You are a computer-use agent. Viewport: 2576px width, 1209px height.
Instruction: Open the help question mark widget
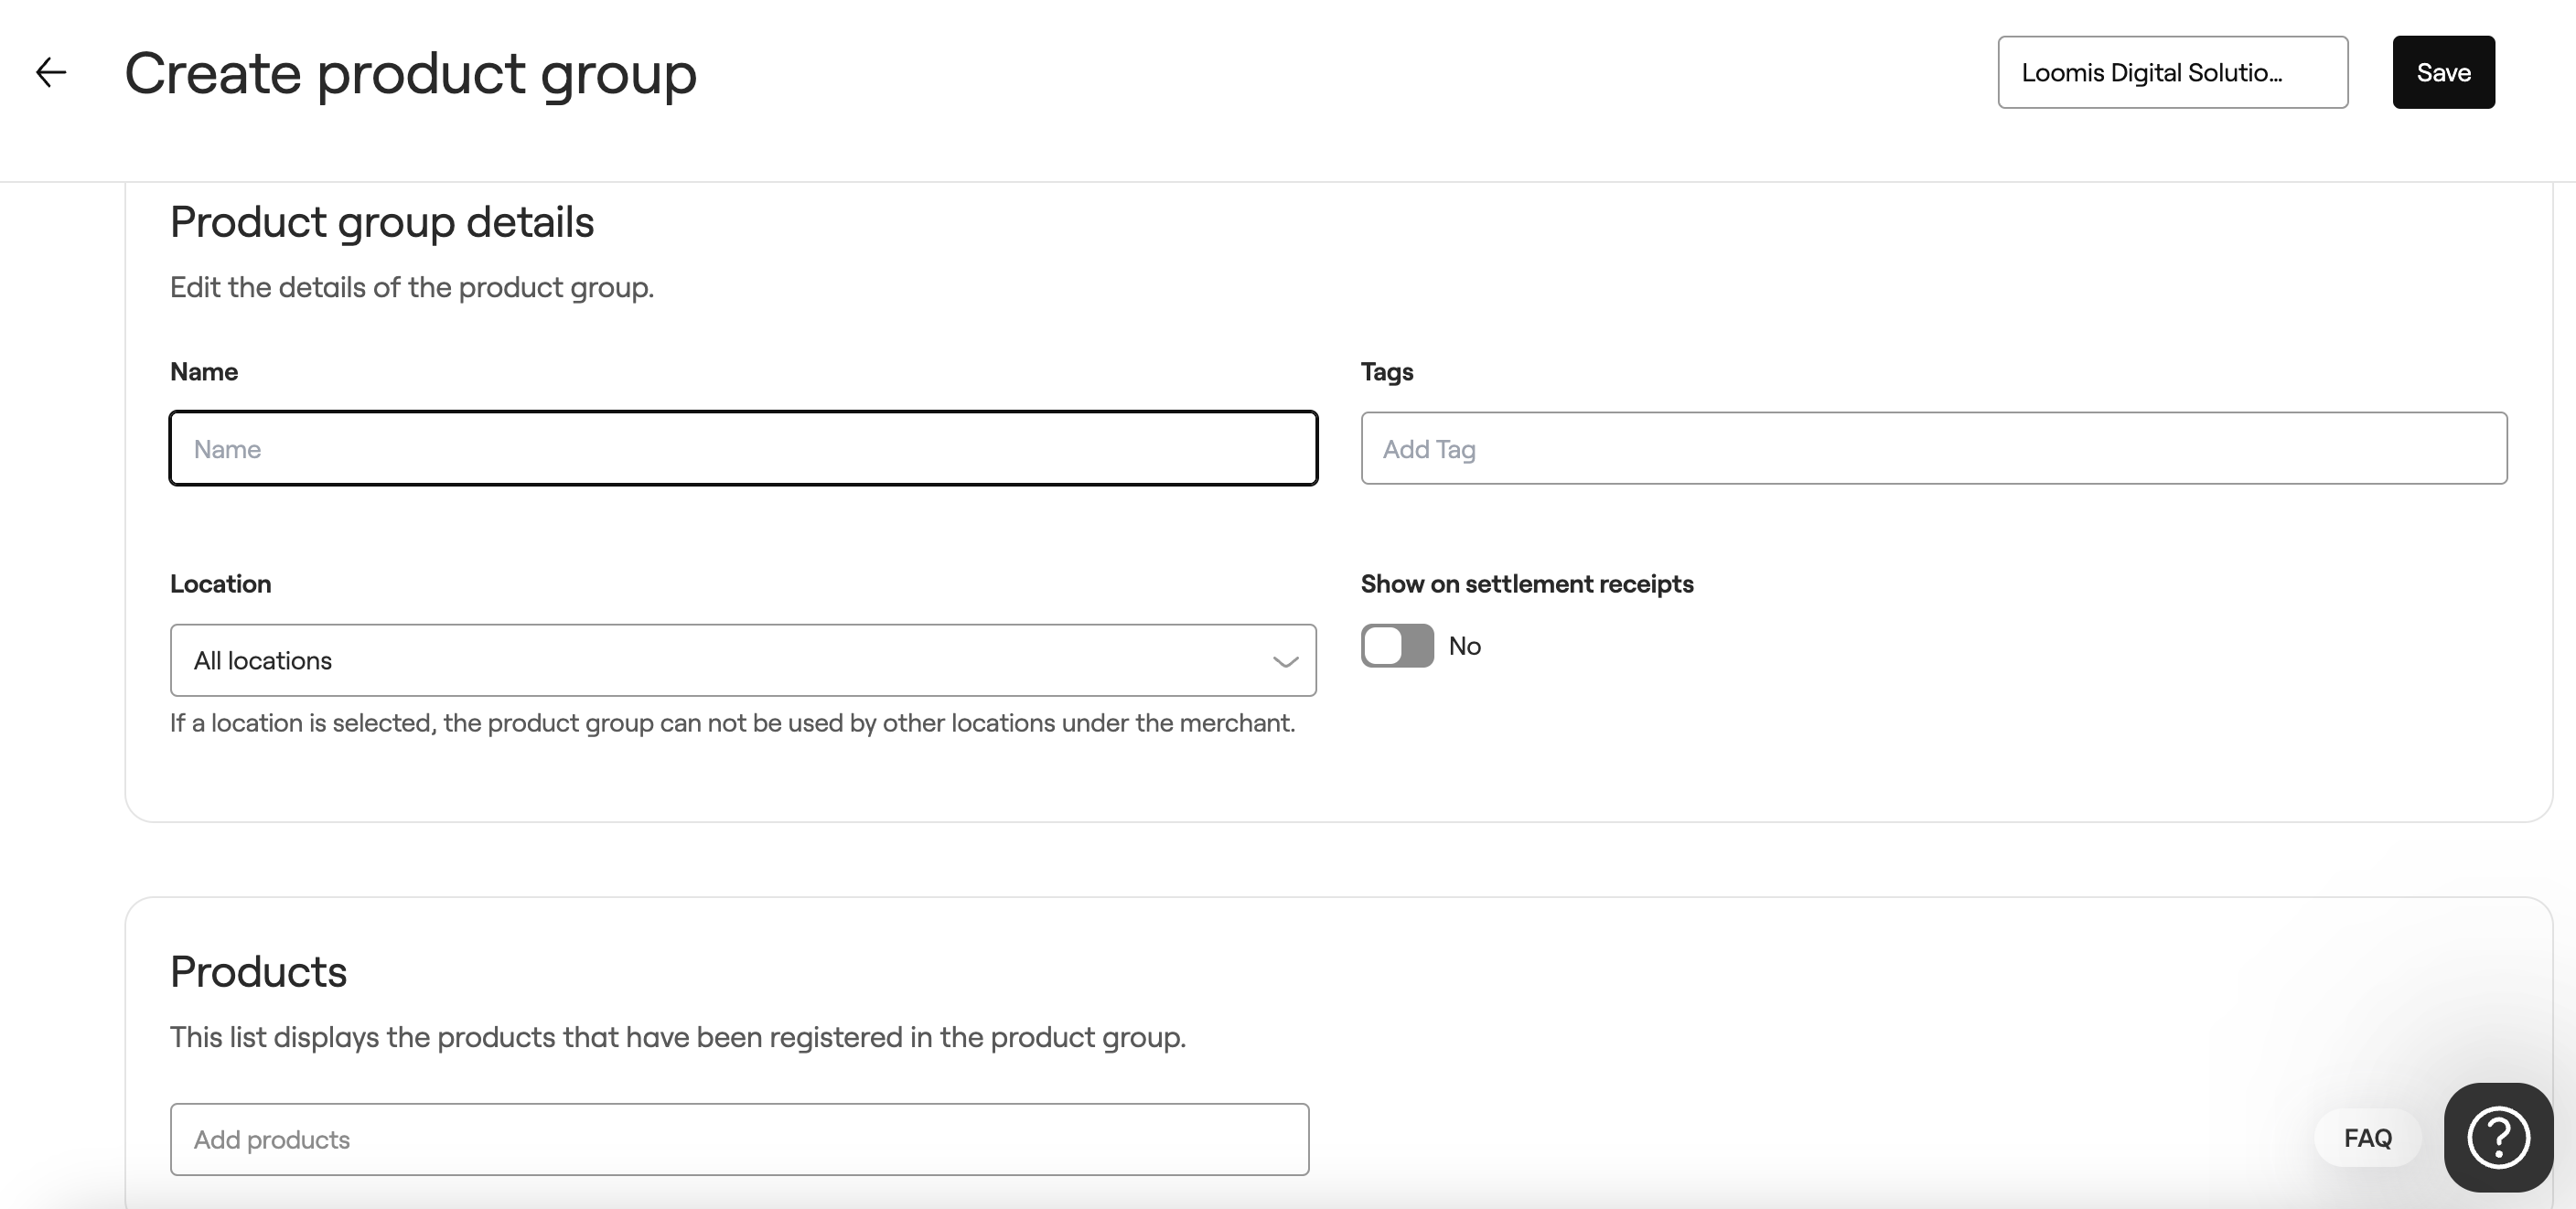[x=2498, y=1137]
